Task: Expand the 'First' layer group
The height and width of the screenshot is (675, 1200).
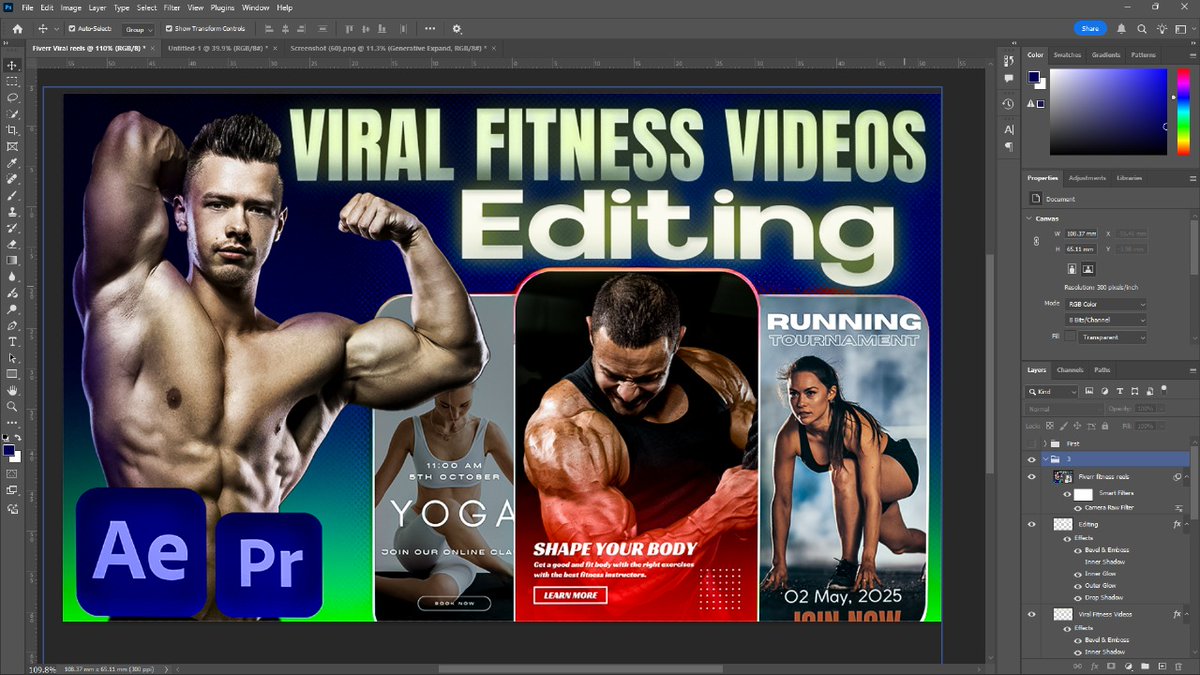Action: pyautogui.click(x=1045, y=443)
